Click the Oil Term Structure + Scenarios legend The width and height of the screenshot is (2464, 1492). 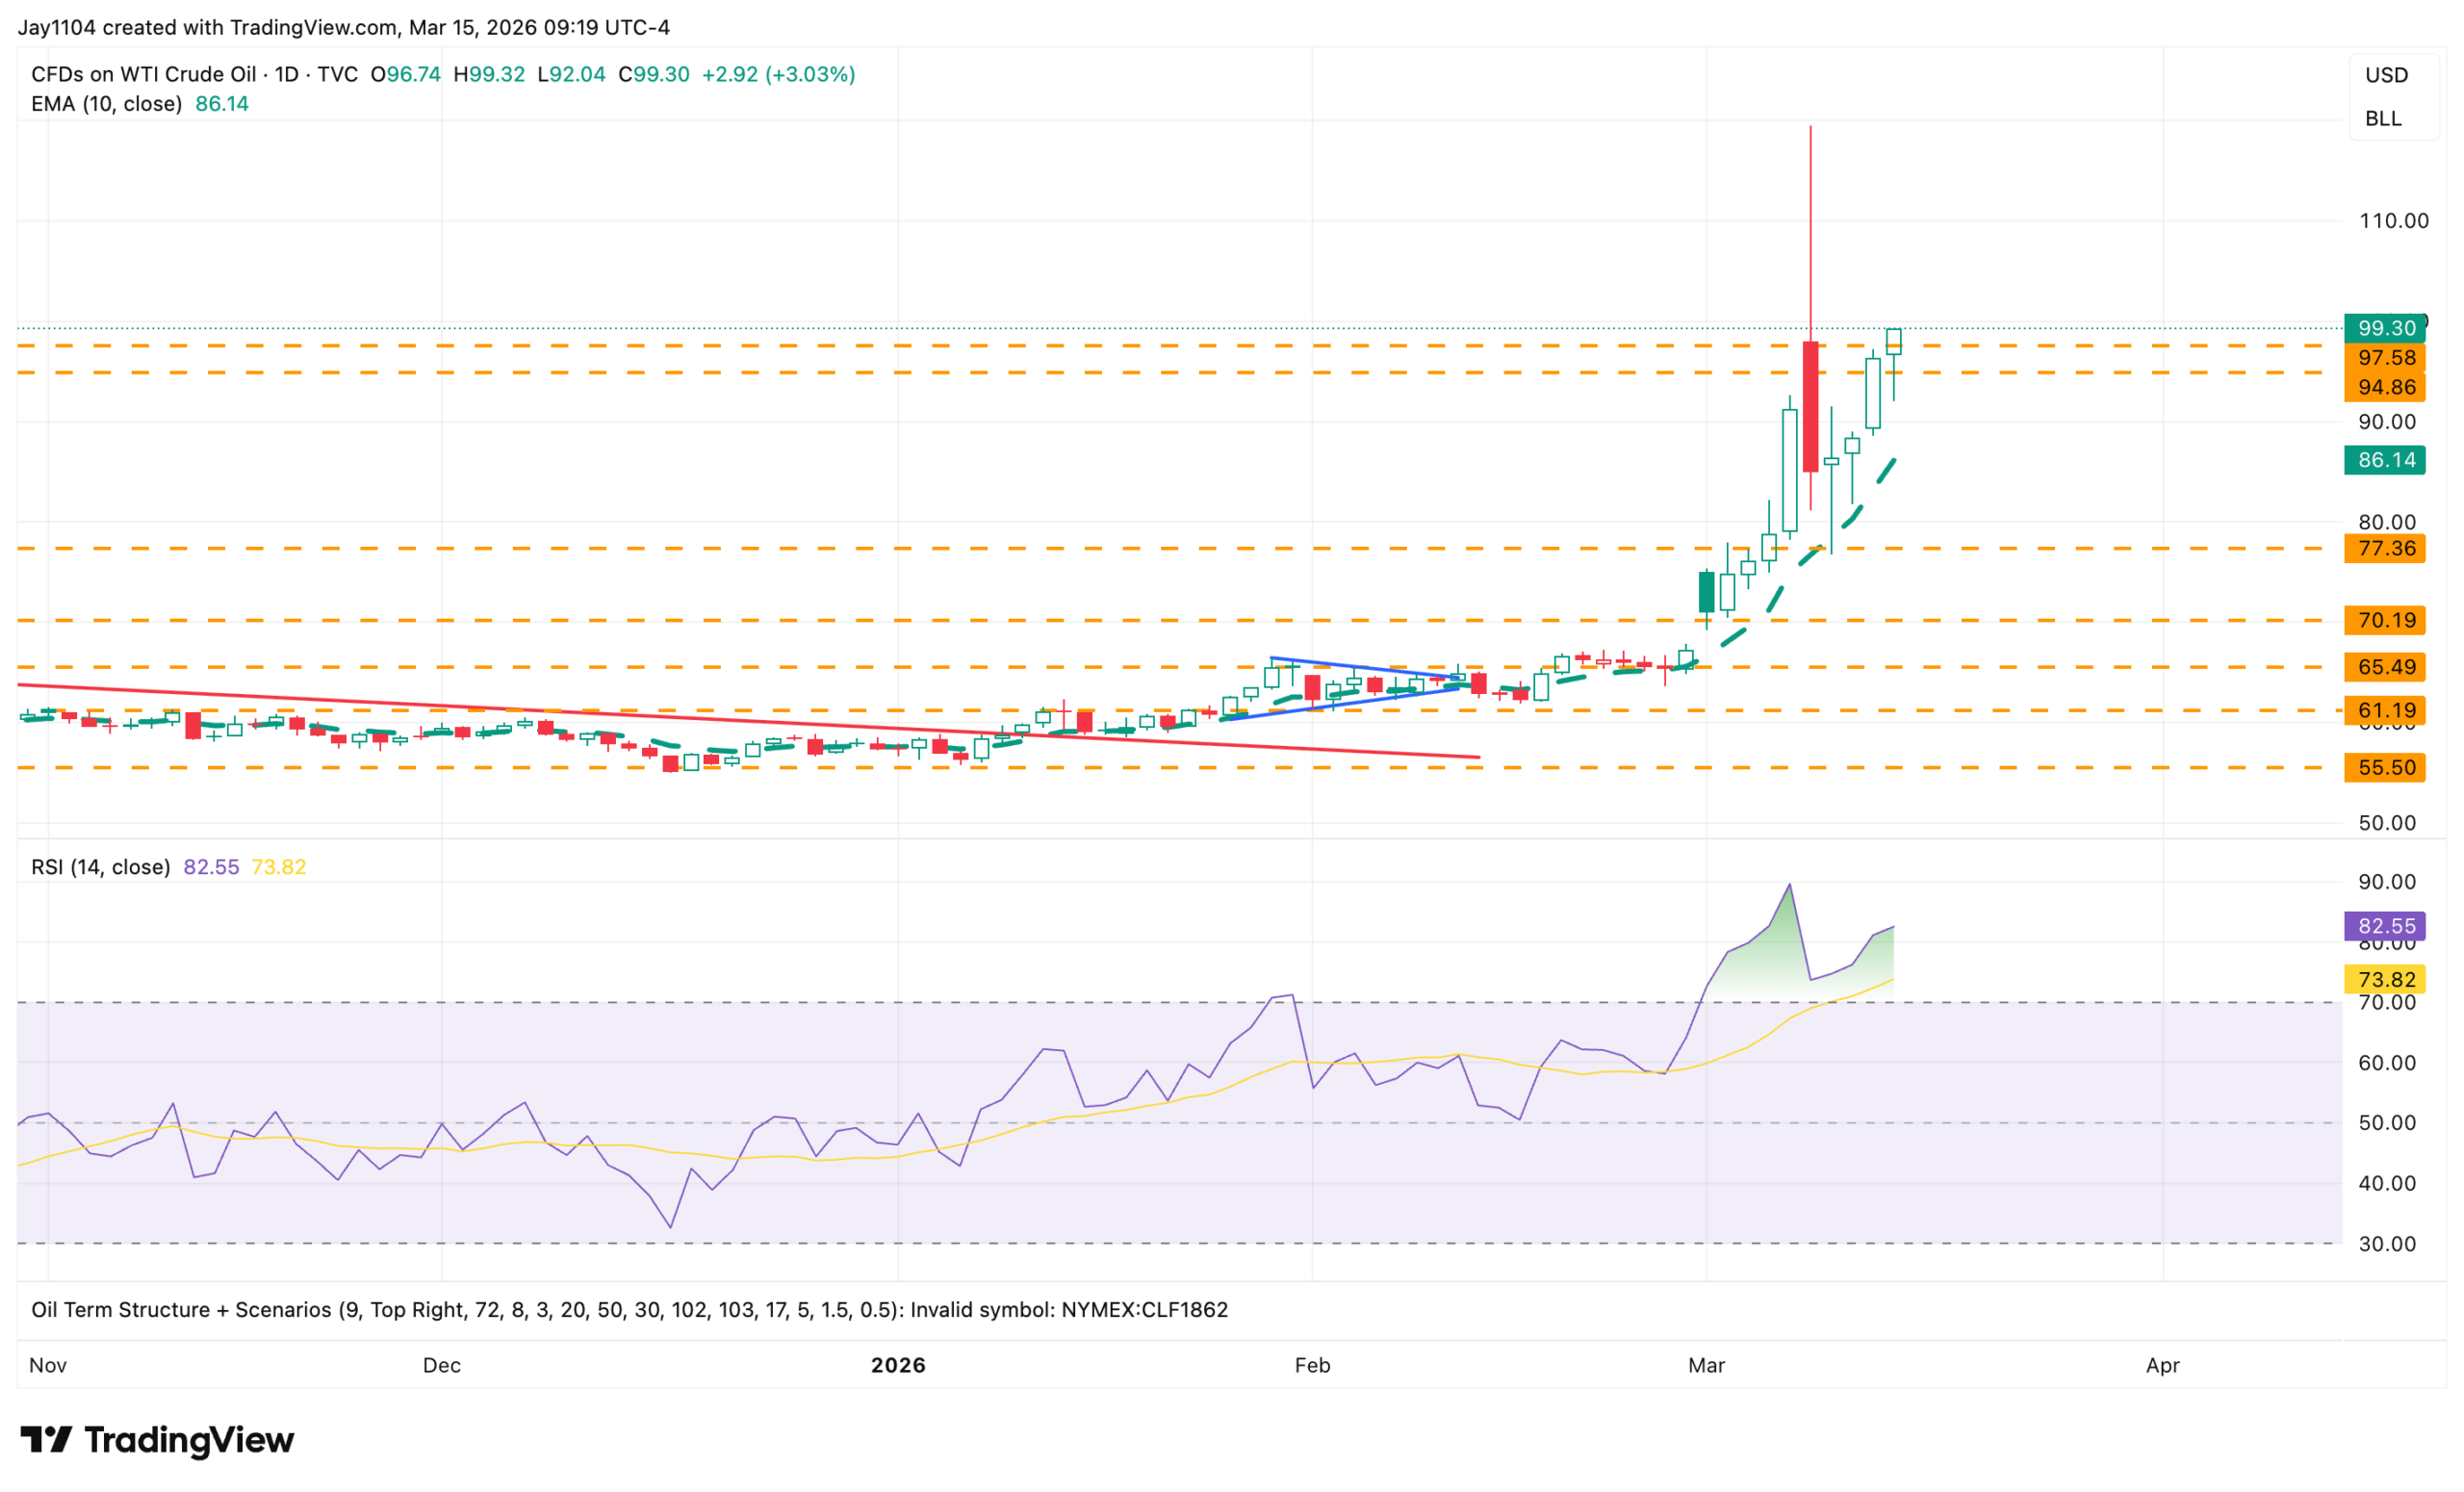pos(180,1310)
